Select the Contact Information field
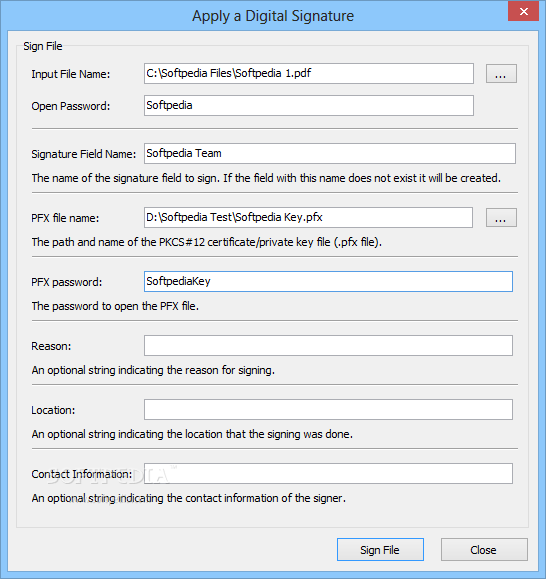The width and height of the screenshot is (546, 579). [x=328, y=473]
